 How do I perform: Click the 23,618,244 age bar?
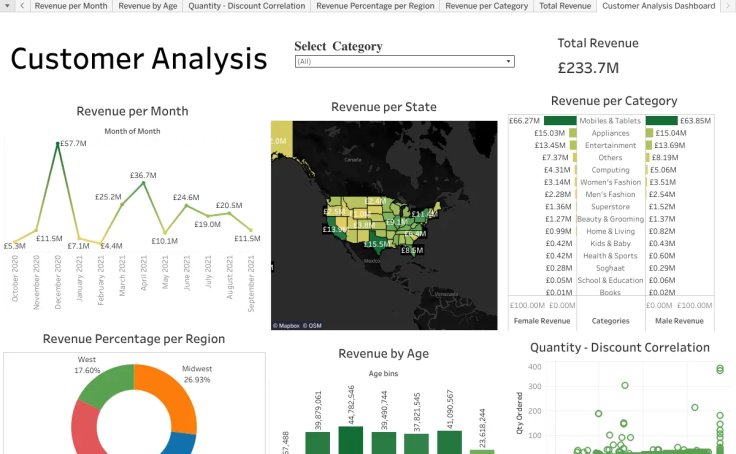tap(482, 452)
